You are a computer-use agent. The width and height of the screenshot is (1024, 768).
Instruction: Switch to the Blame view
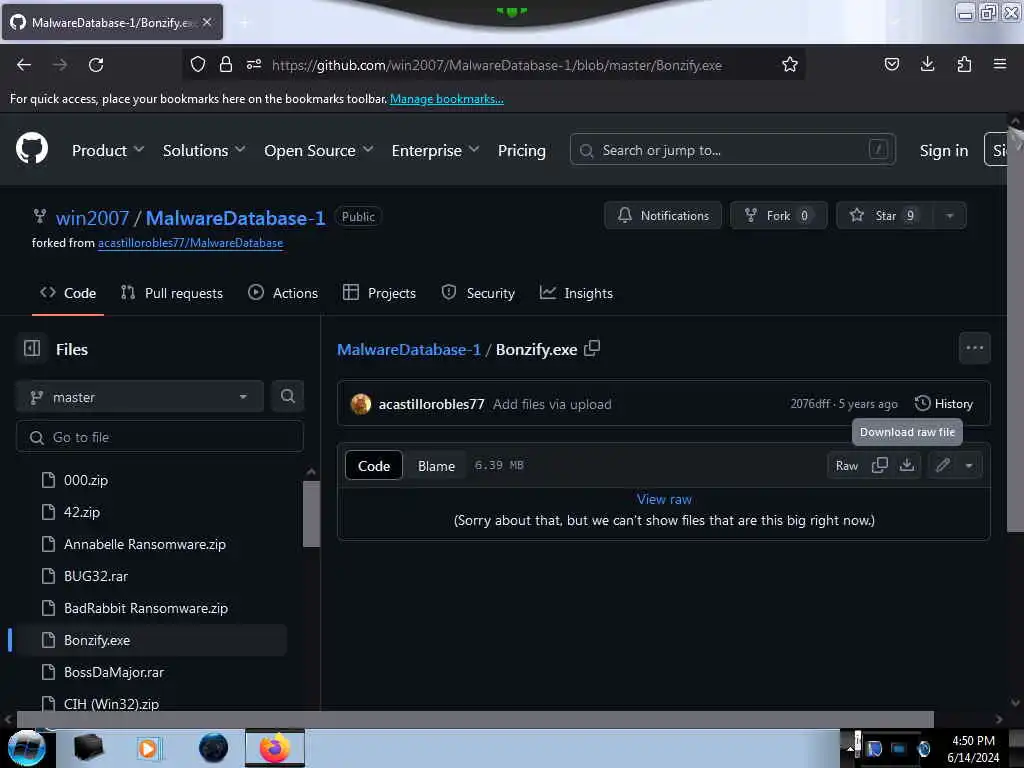(436, 466)
